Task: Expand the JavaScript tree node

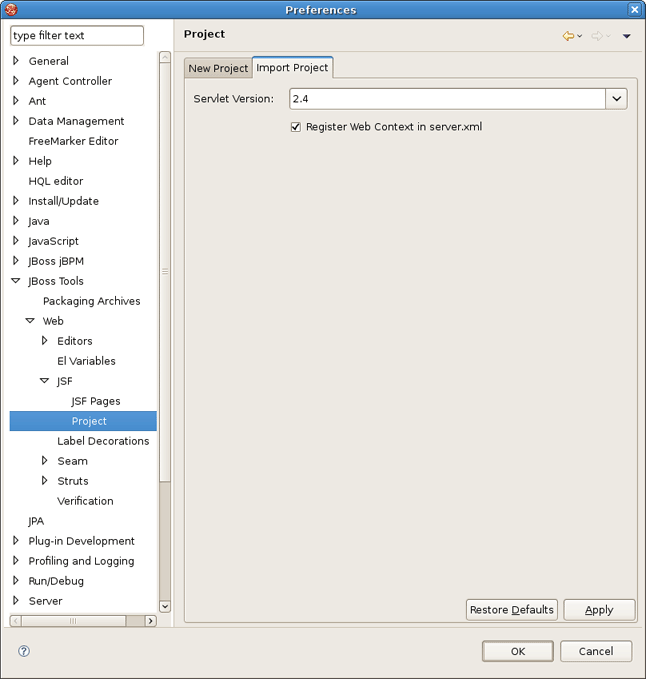Action: (x=16, y=240)
